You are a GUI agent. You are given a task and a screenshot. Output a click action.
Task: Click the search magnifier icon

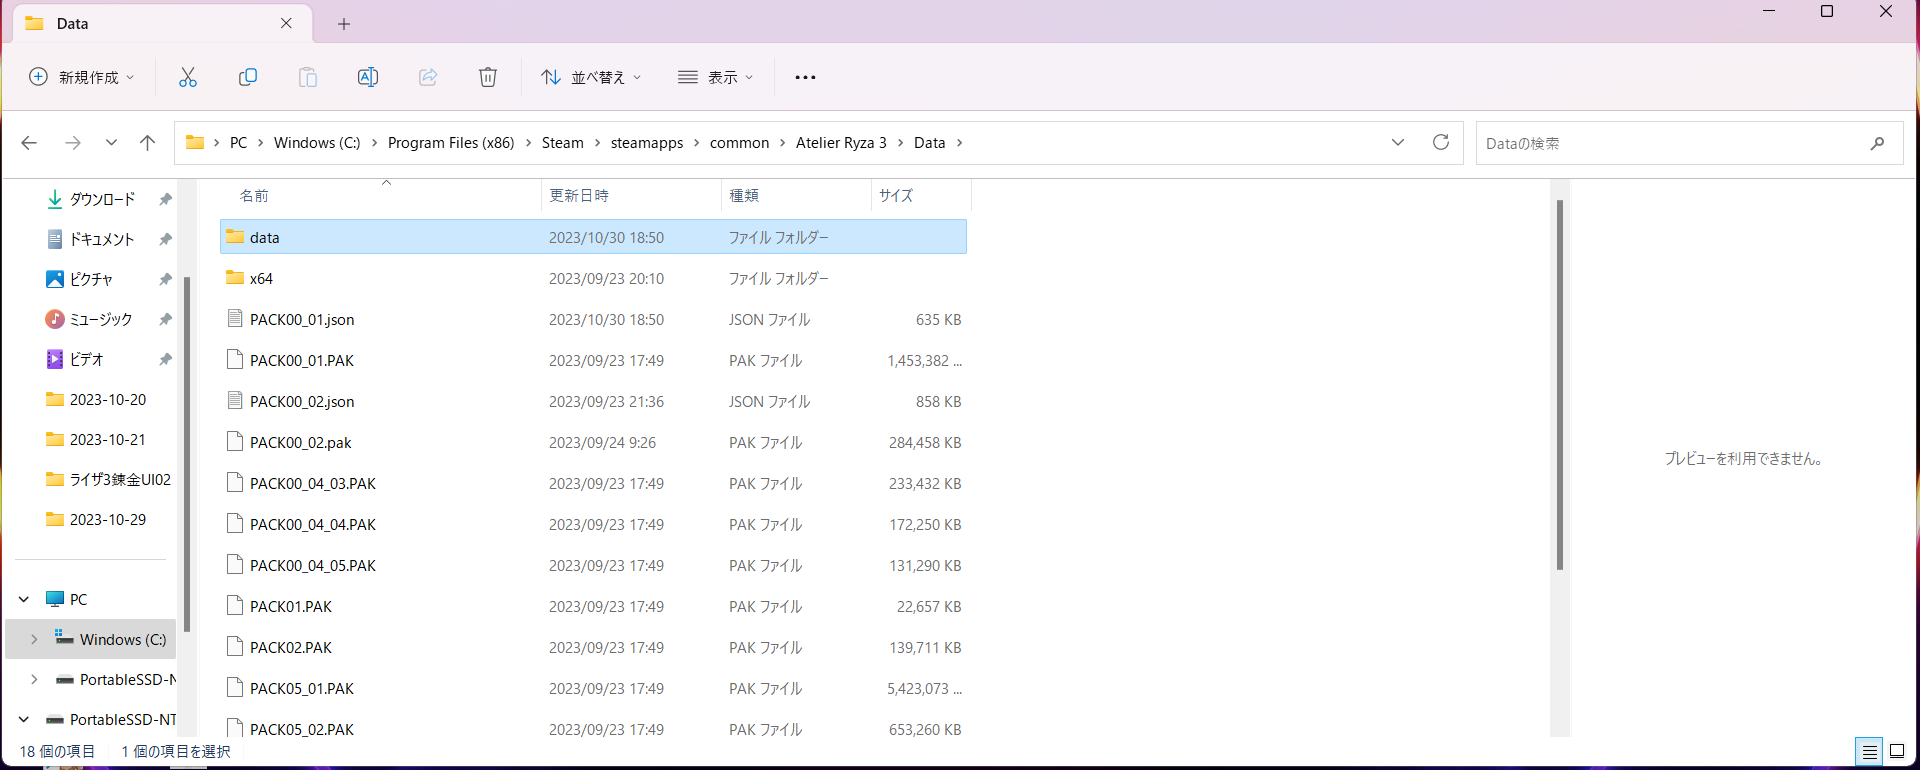(x=1878, y=143)
